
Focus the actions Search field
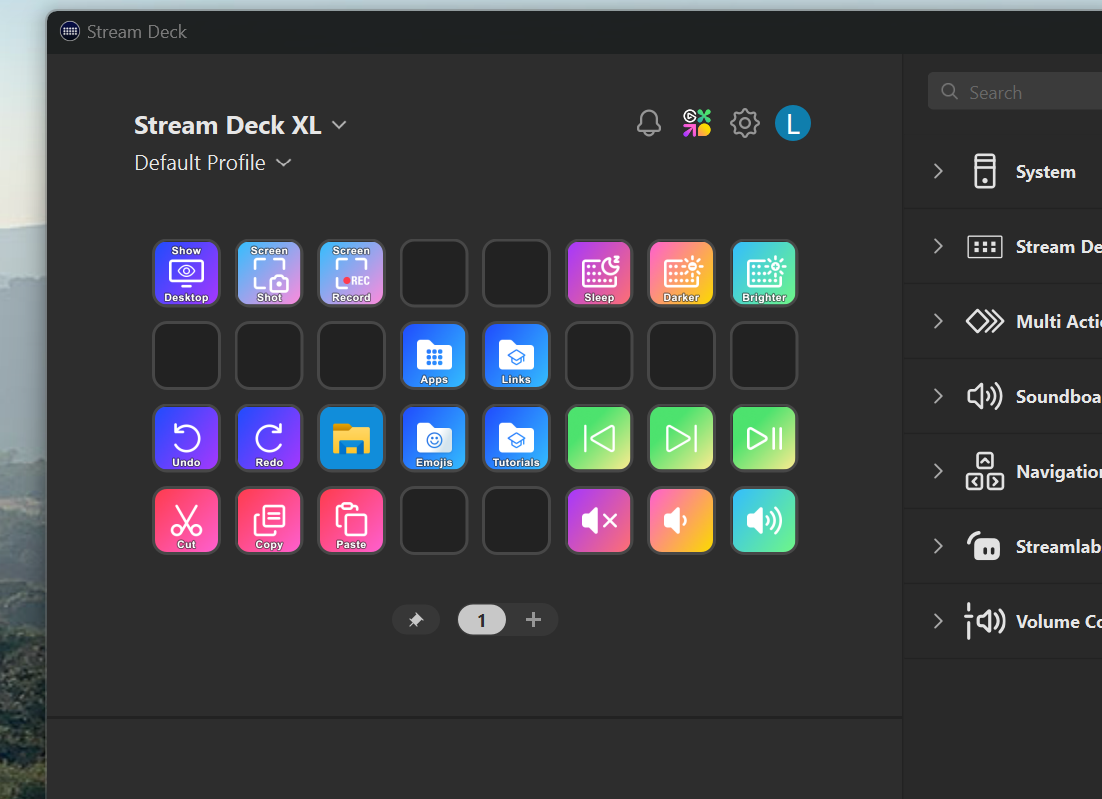click(x=1015, y=91)
